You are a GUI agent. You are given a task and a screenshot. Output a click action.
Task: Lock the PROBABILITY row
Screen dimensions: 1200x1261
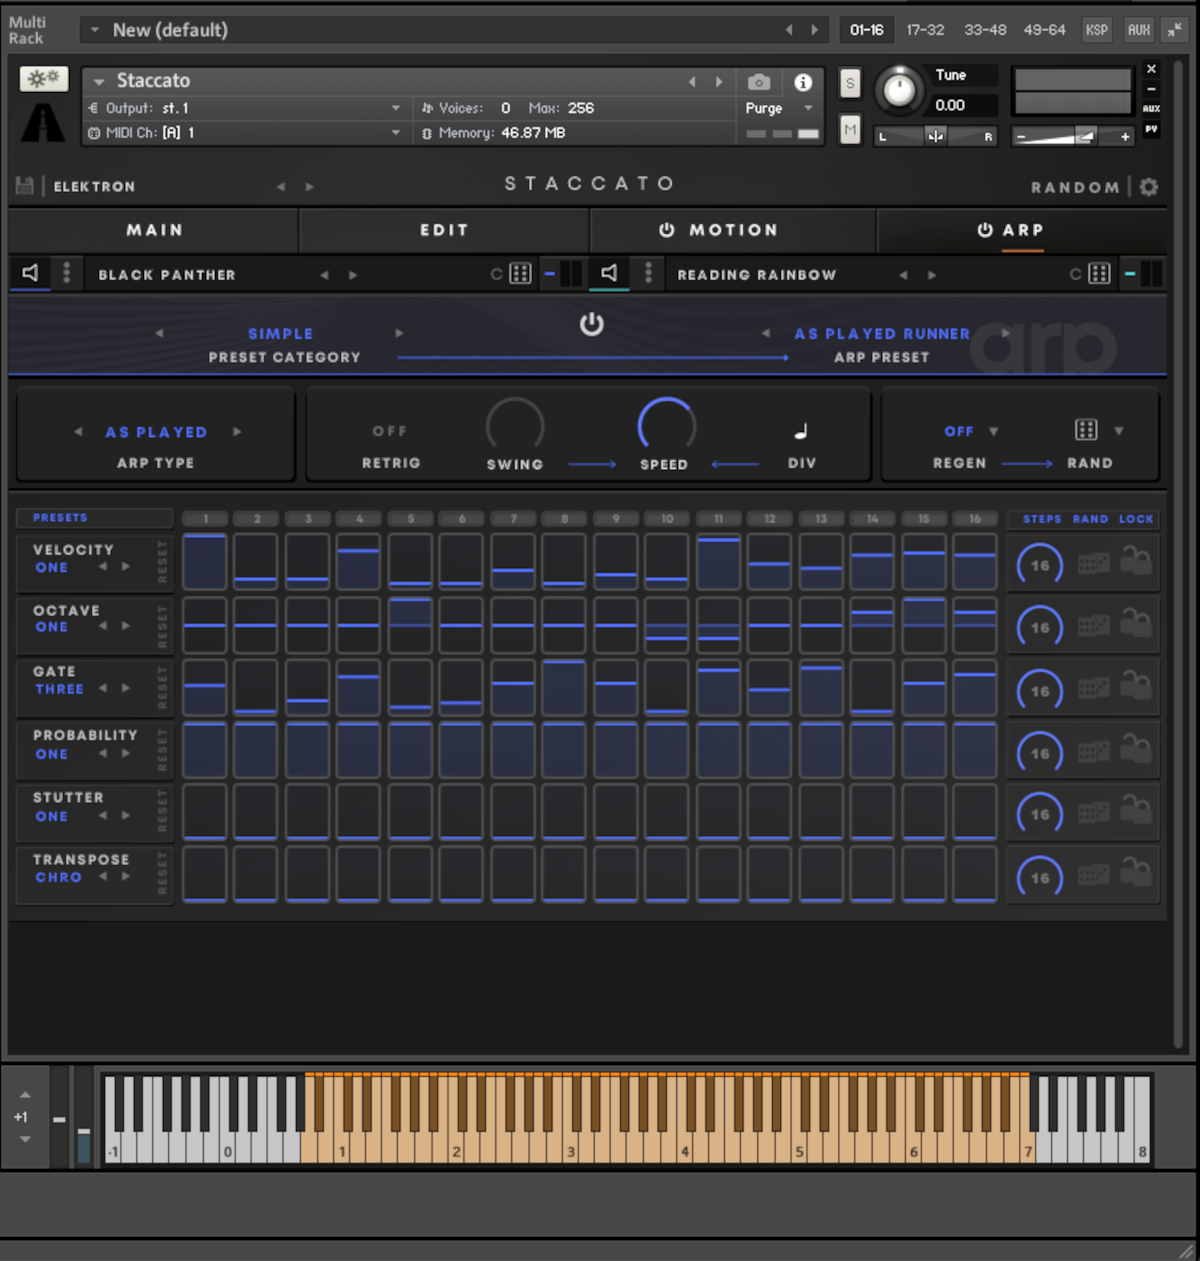1136,748
